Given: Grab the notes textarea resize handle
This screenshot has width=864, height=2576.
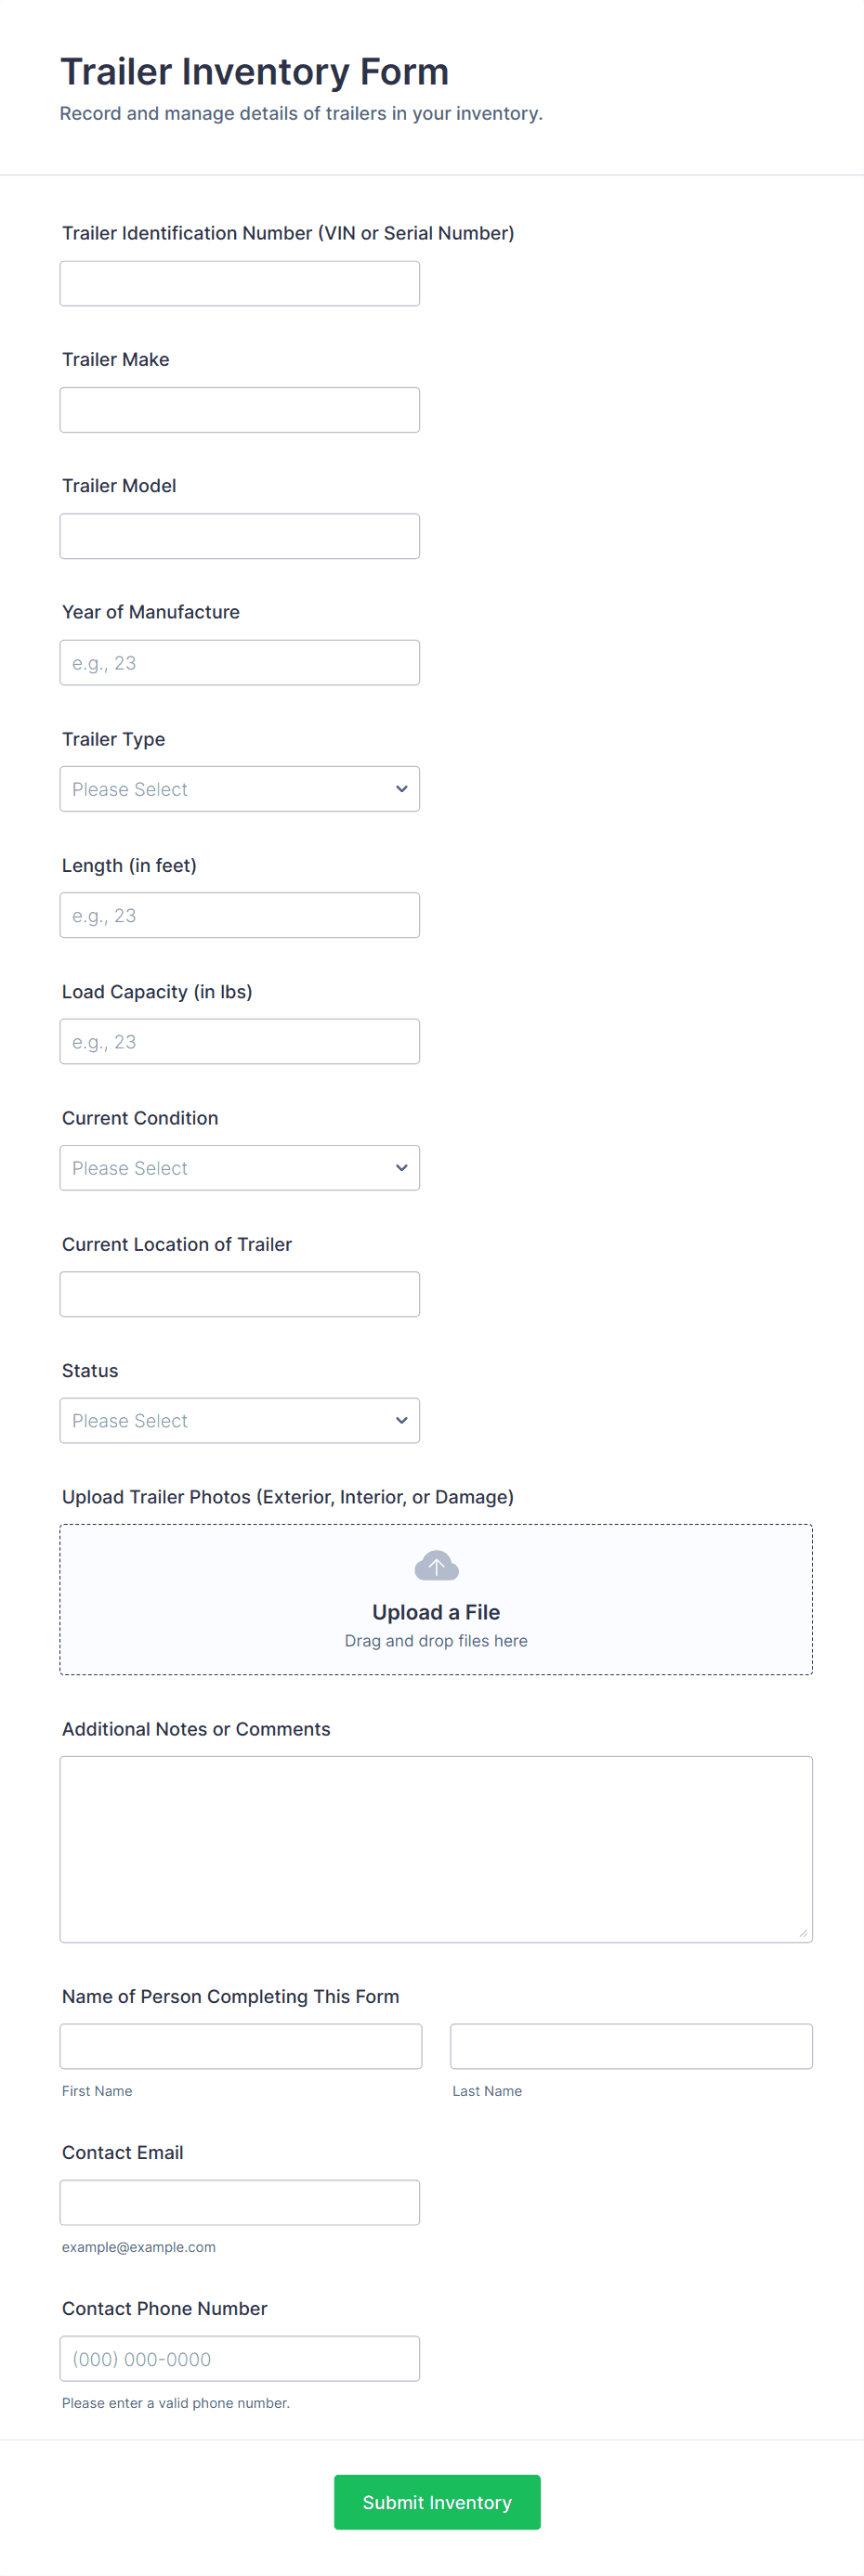Looking at the screenshot, I should (x=803, y=1933).
